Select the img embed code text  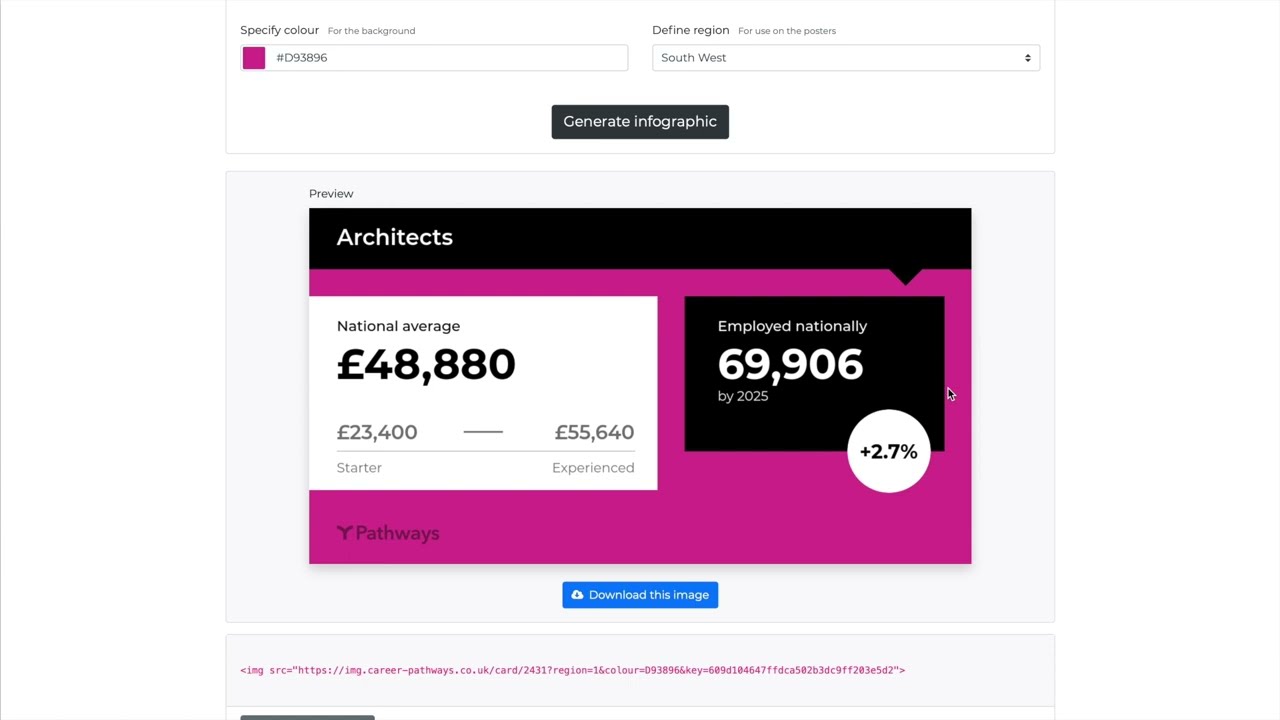point(572,670)
